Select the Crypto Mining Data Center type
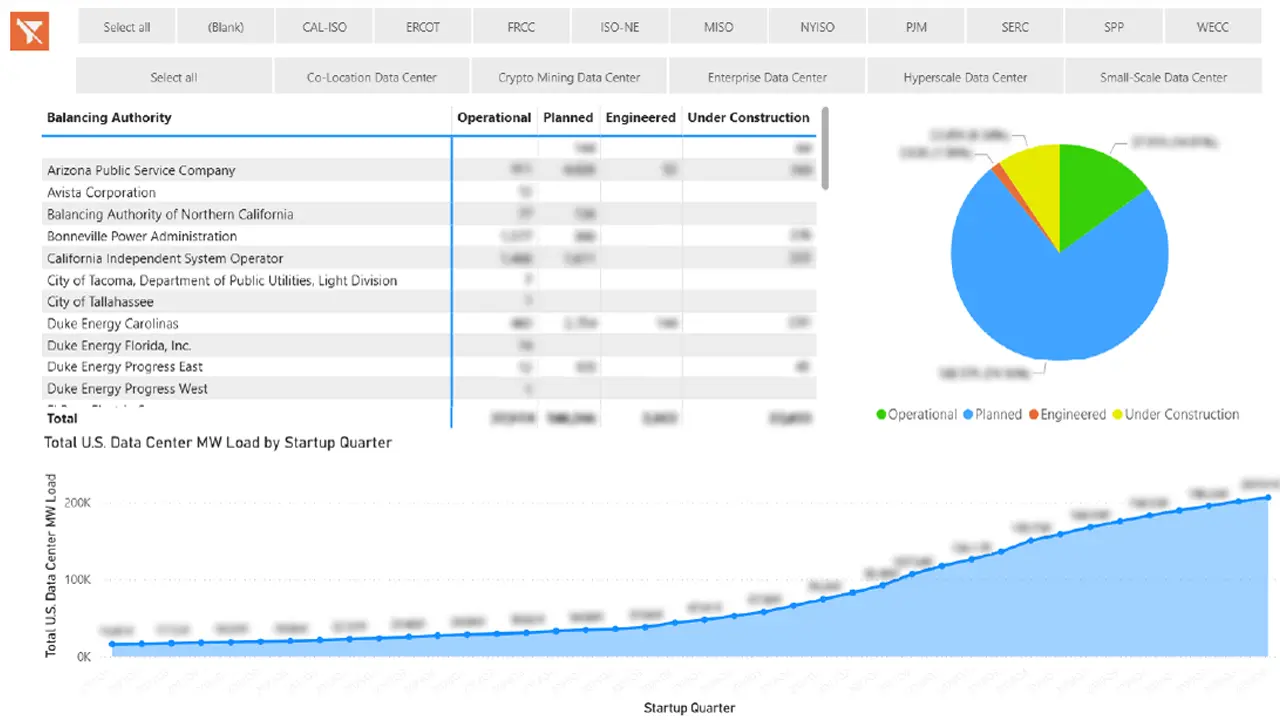Image resolution: width=1280 pixels, height=720 pixels. [x=569, y=77]
